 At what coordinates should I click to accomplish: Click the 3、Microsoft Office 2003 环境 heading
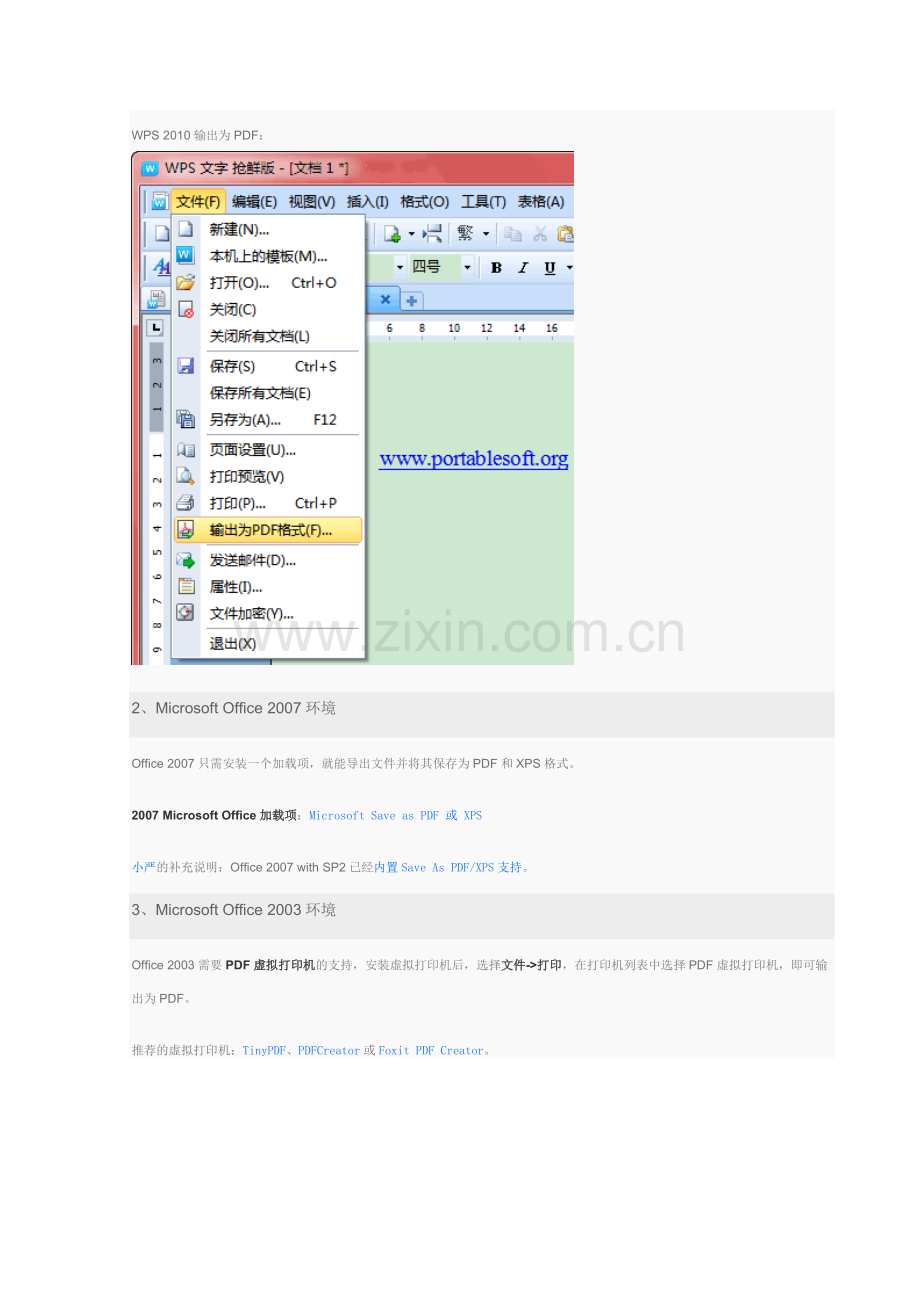(x=234, y=910)
